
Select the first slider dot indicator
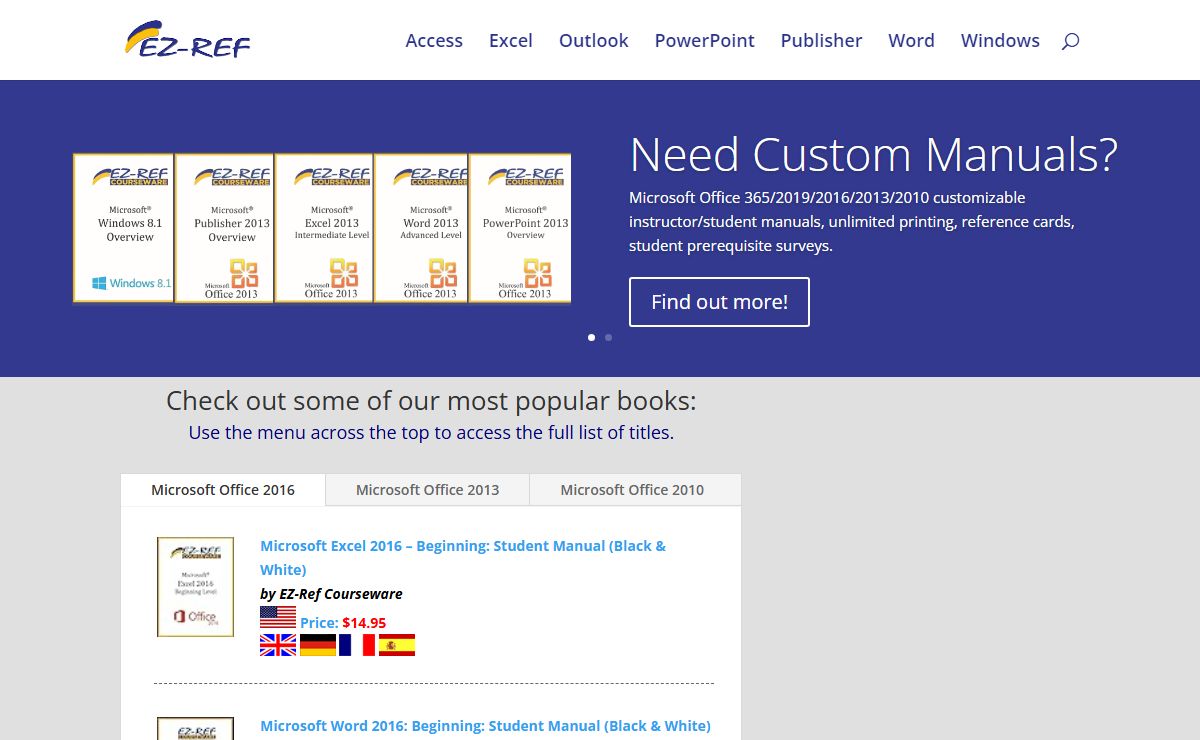(591, 337)
